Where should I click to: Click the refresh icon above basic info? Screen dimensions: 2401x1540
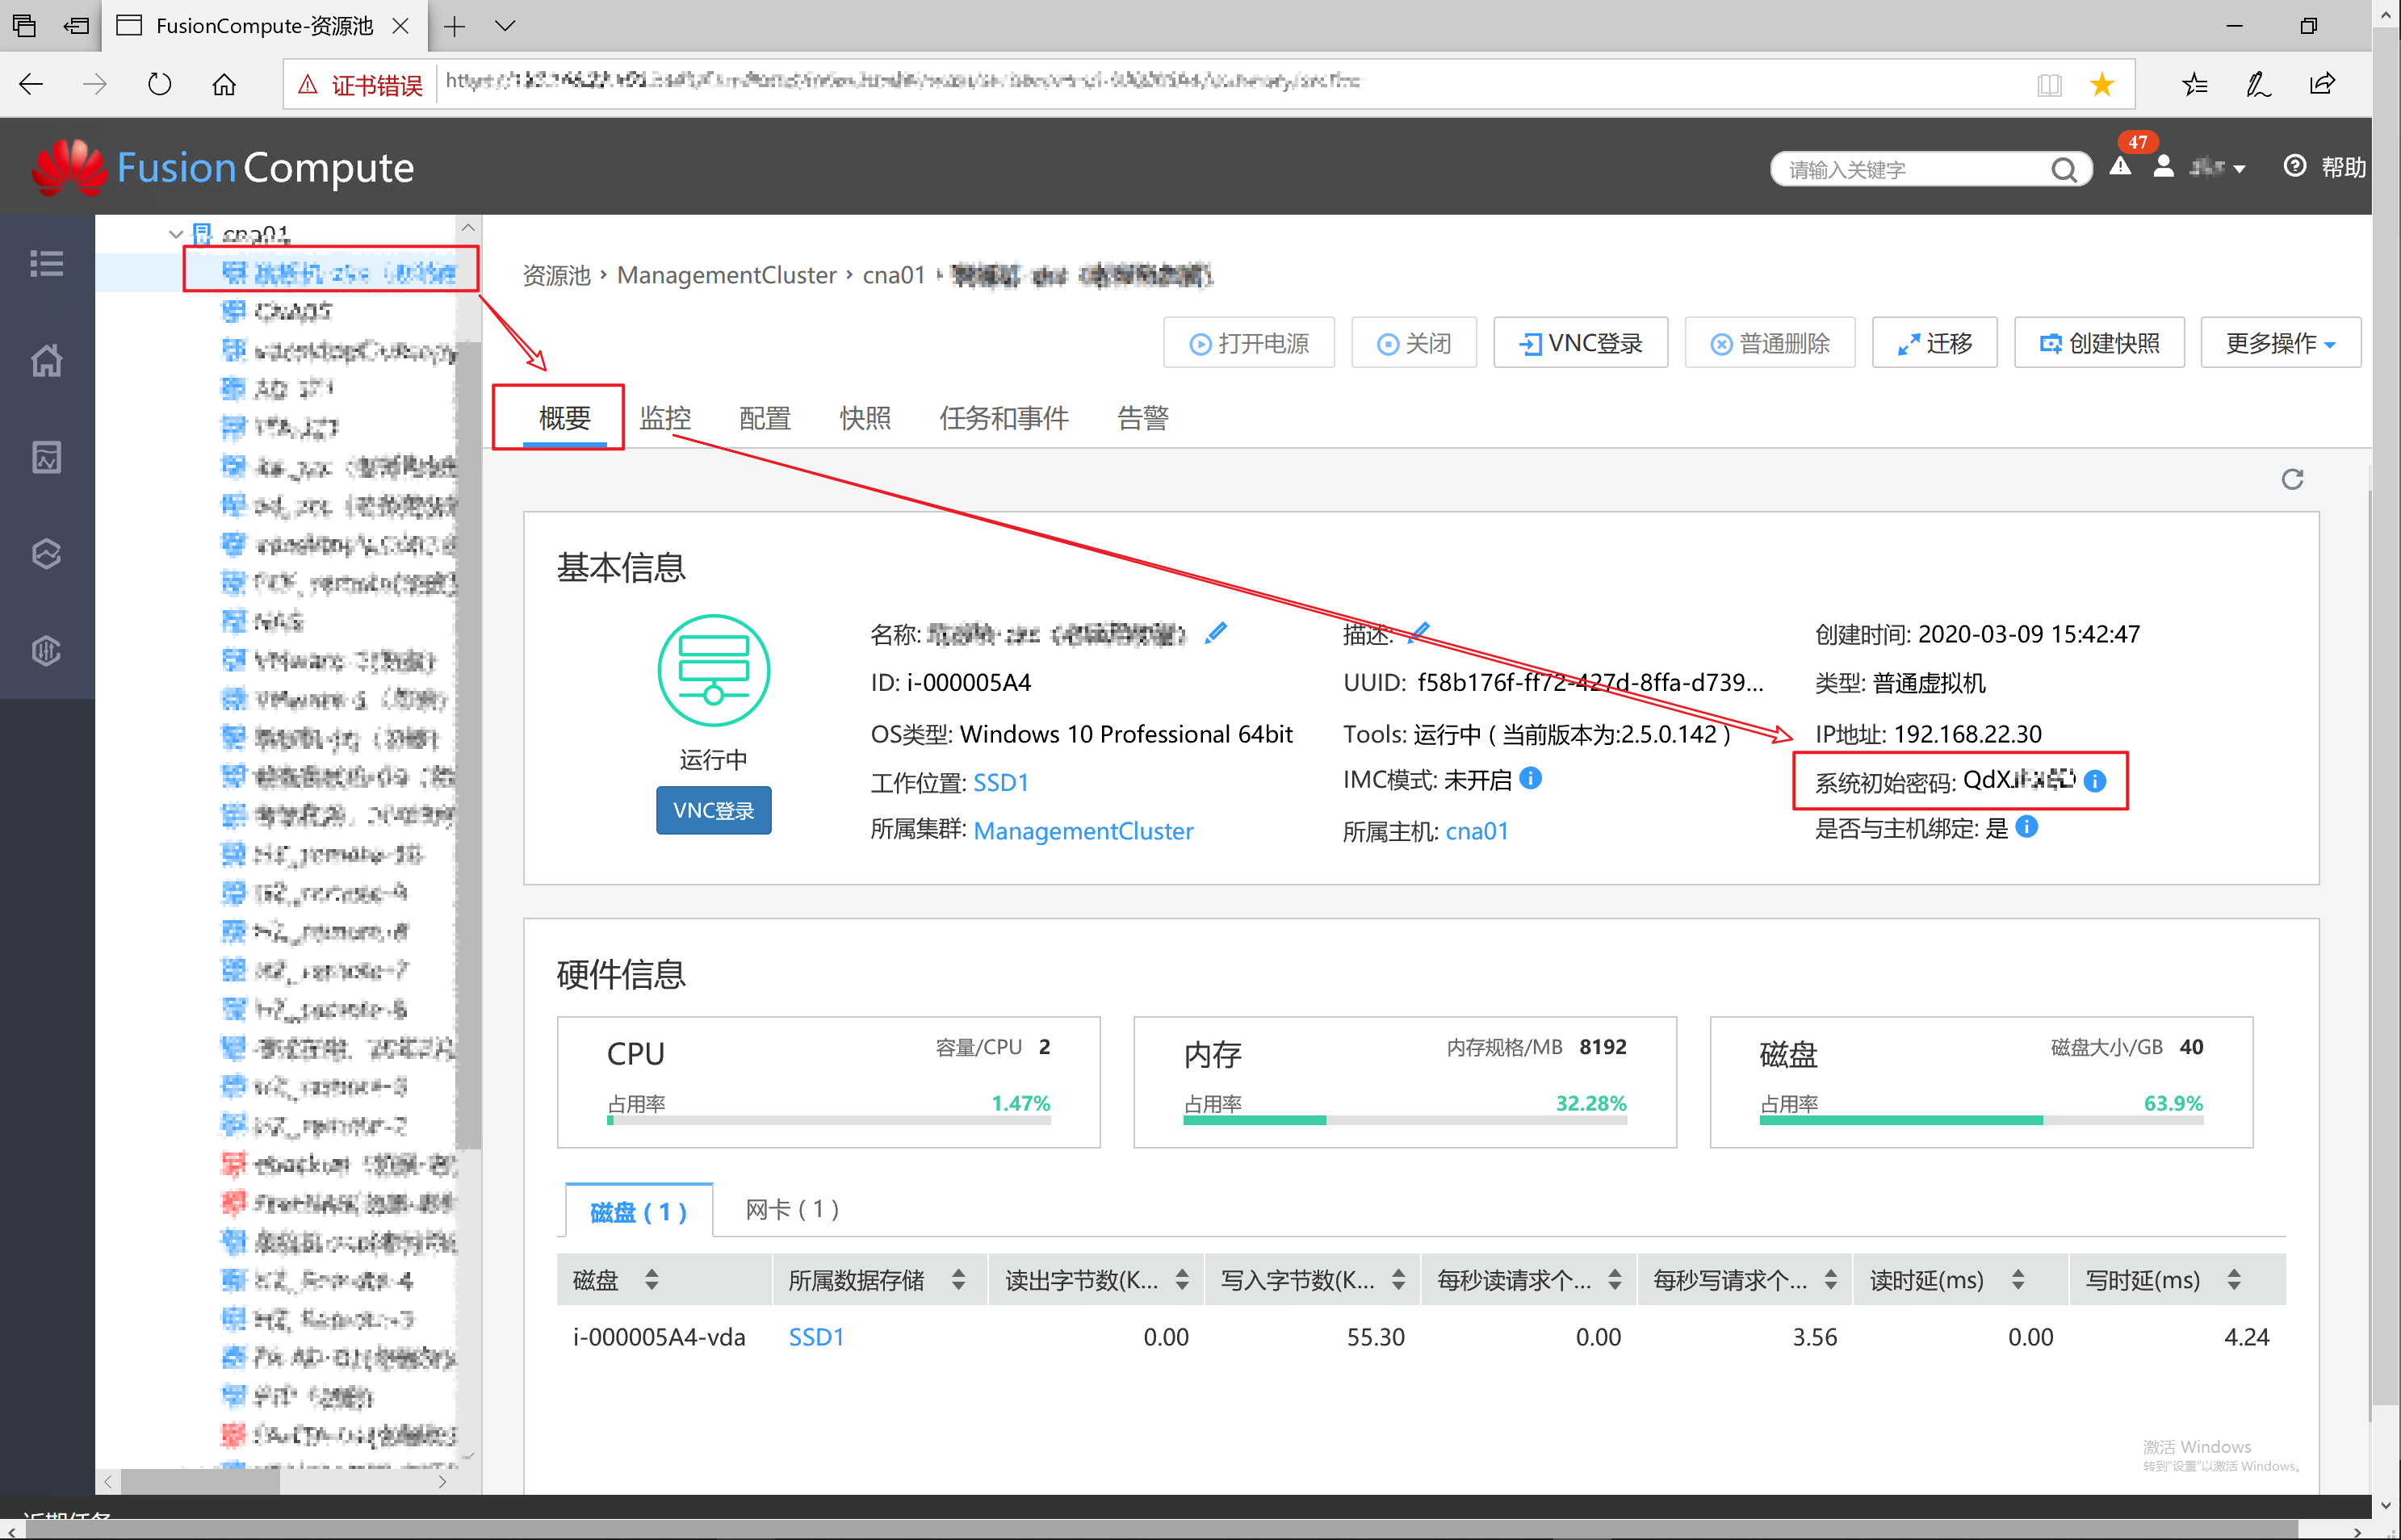(x=2292, y=480)
